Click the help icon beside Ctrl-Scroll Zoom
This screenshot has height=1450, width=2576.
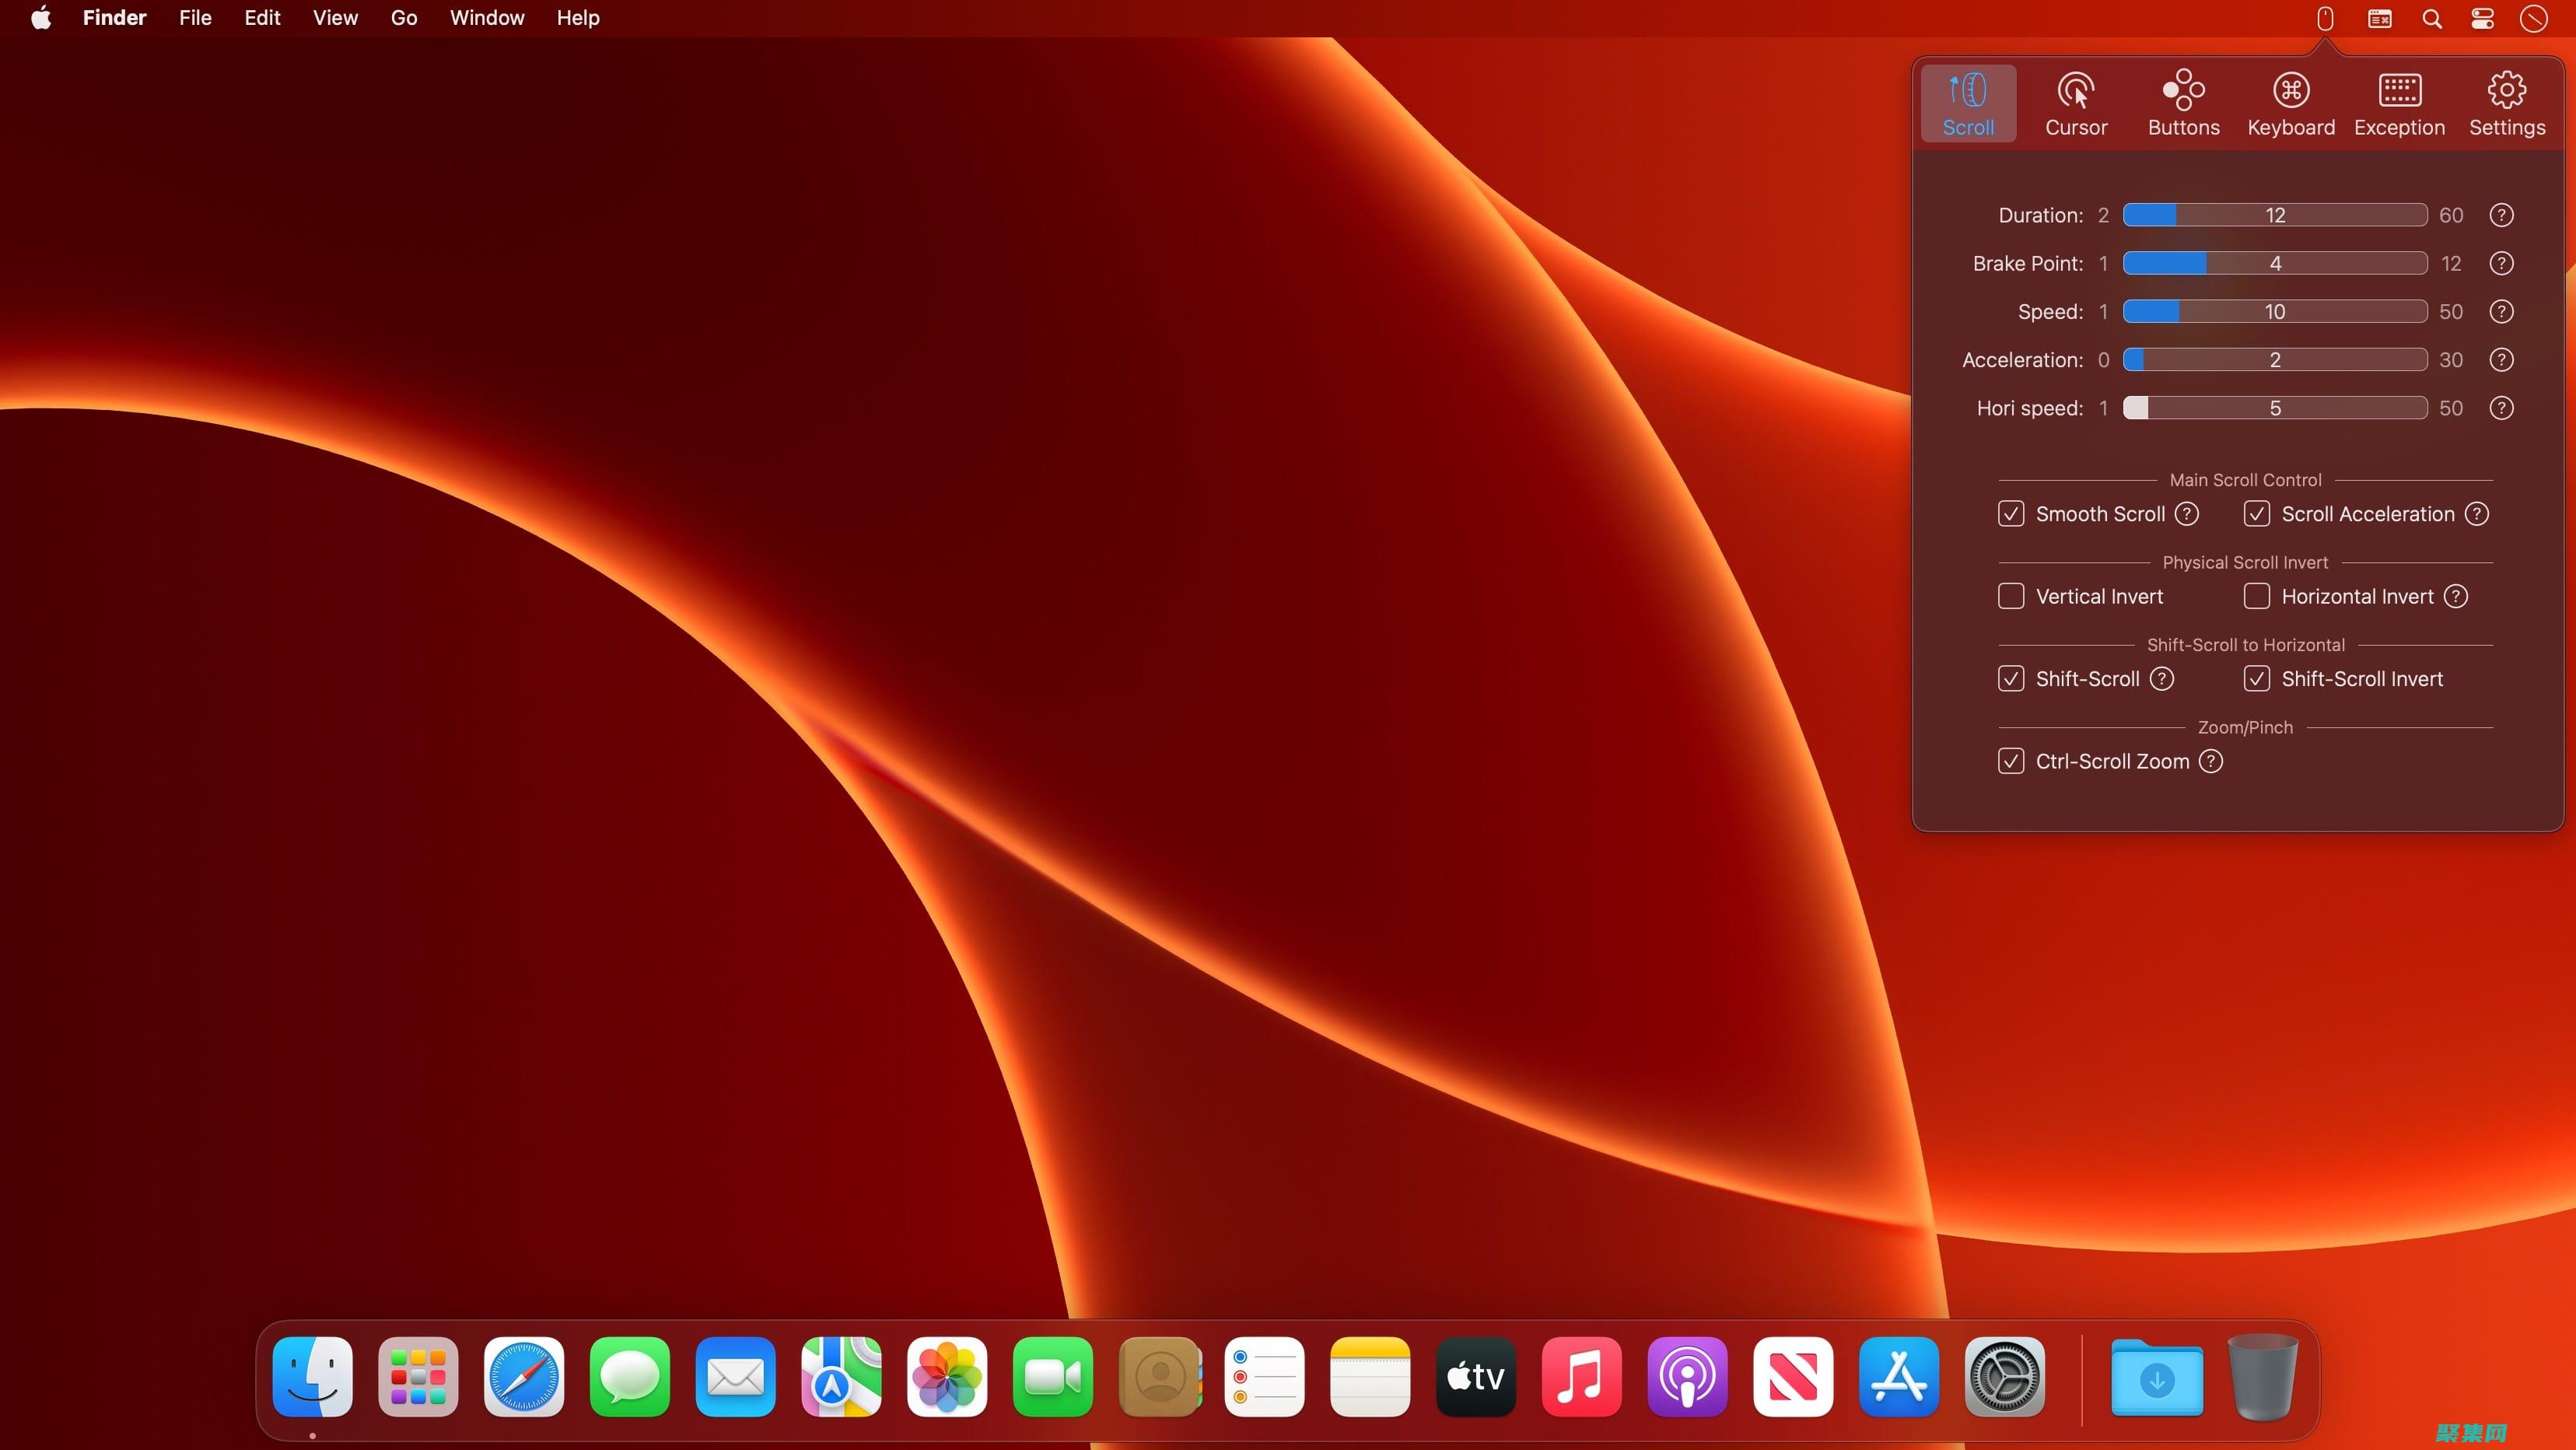[2211, 761]
